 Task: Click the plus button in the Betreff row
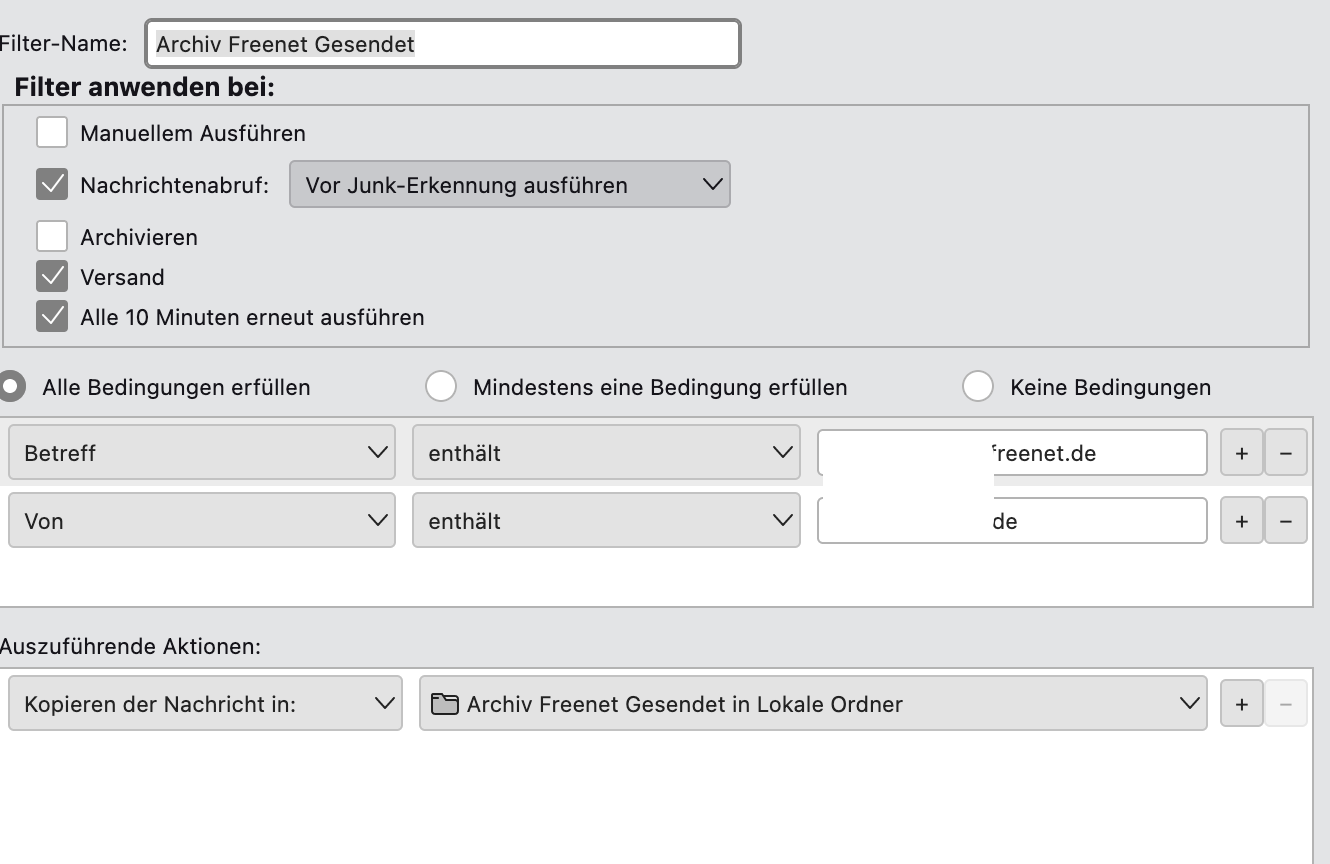point(1241,453)
